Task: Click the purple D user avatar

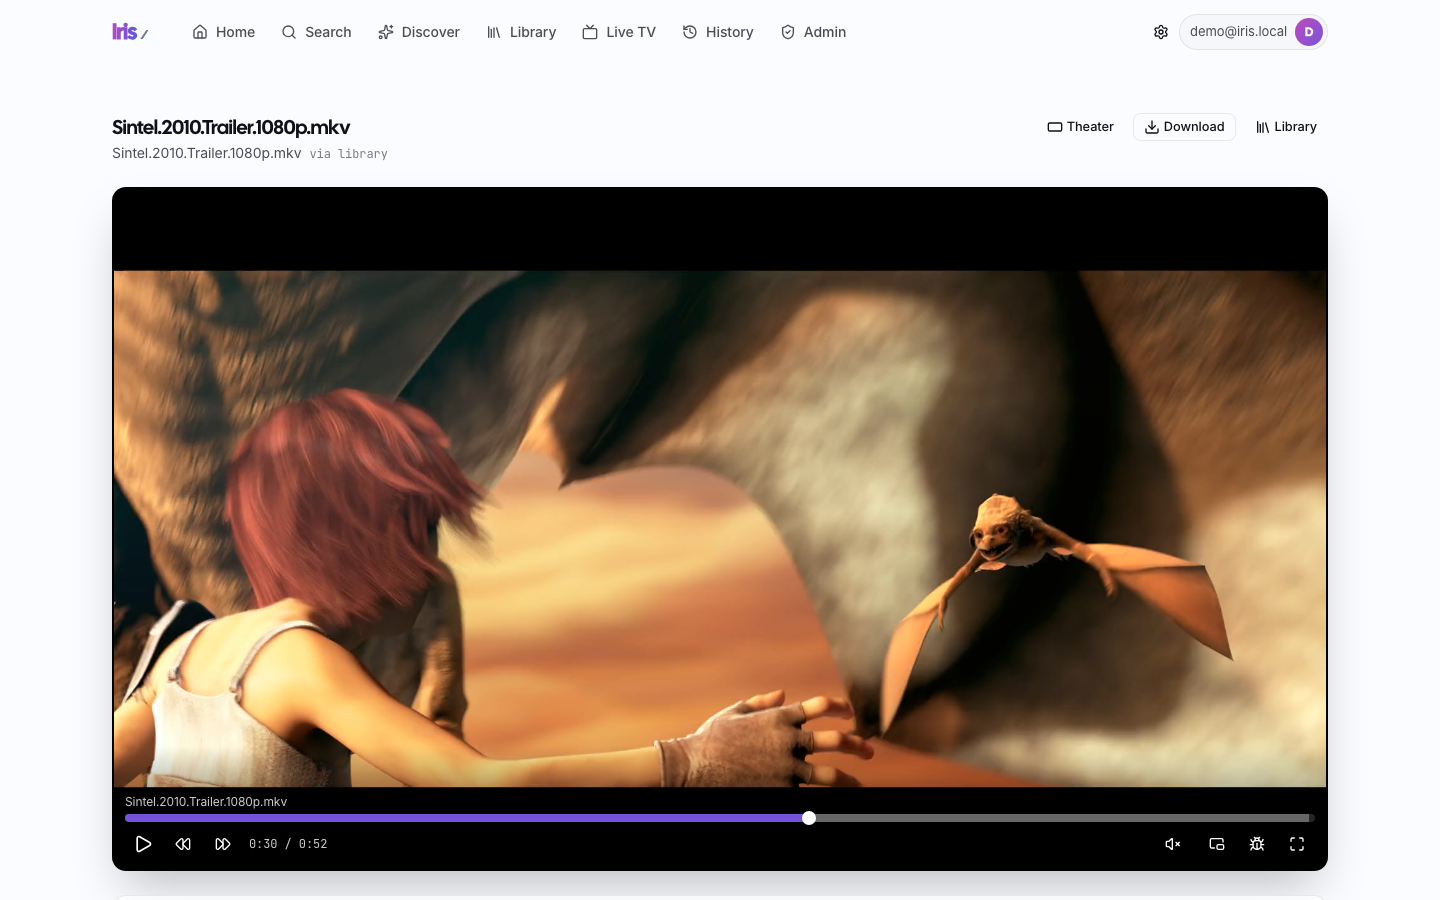Action: [x=1309, y=32]
